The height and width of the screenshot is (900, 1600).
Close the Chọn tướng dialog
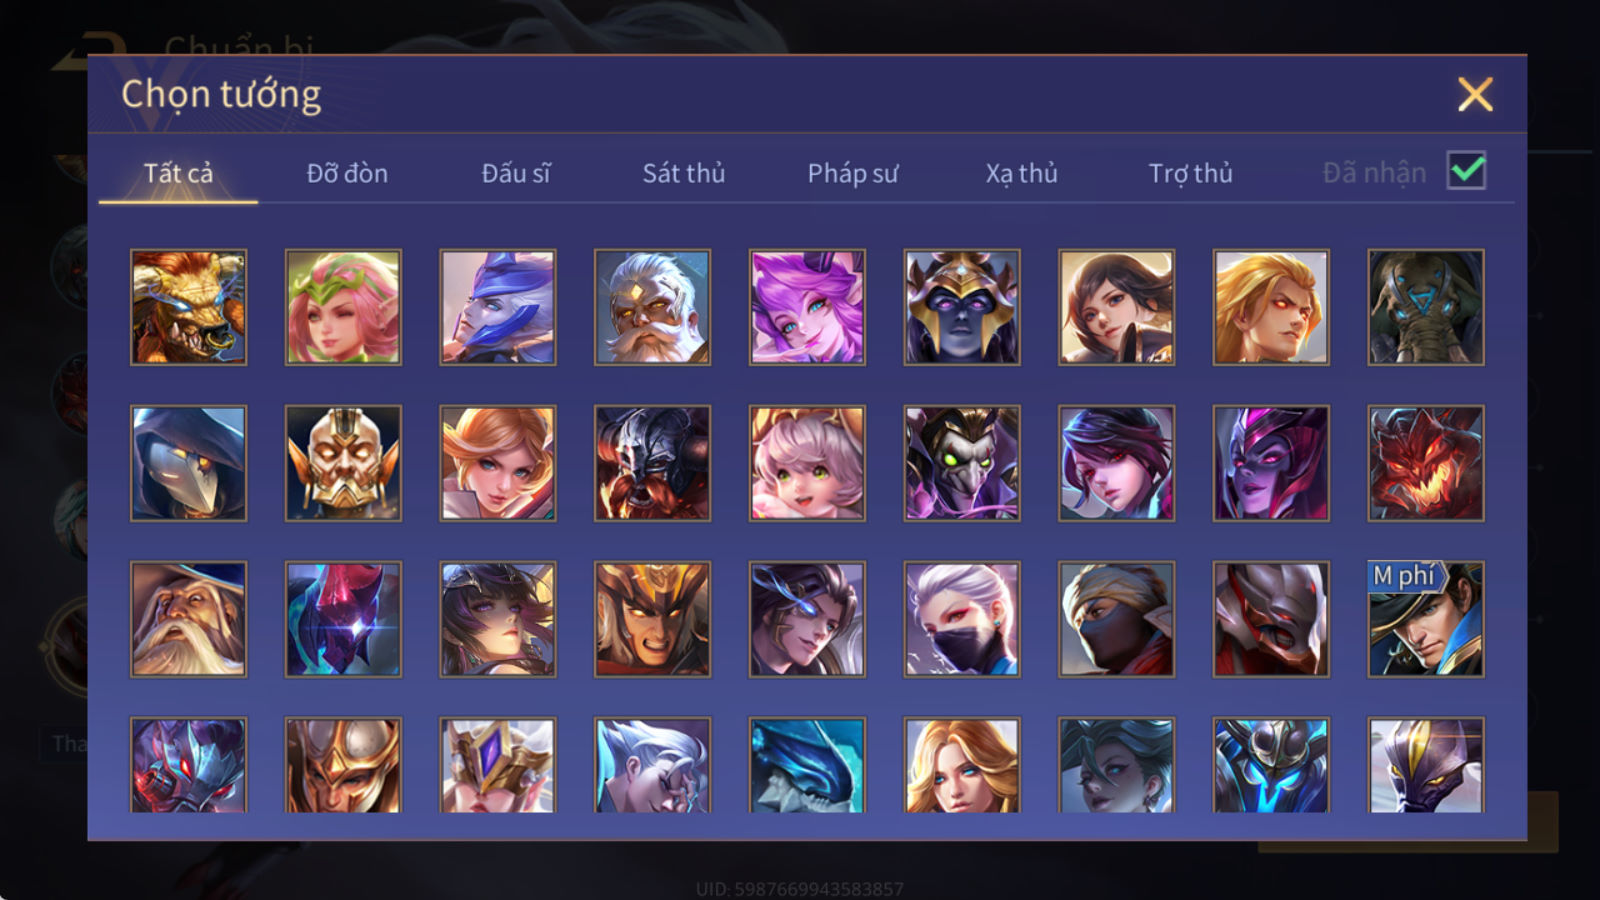point(1475,95)
